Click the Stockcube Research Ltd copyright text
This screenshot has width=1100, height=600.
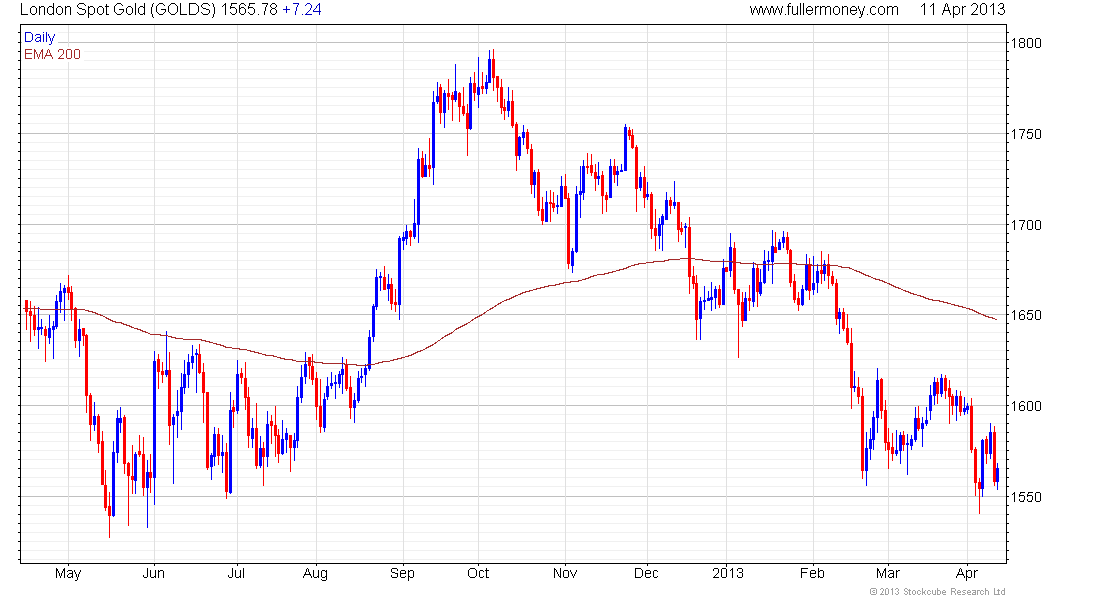click(x=937, y=592)
